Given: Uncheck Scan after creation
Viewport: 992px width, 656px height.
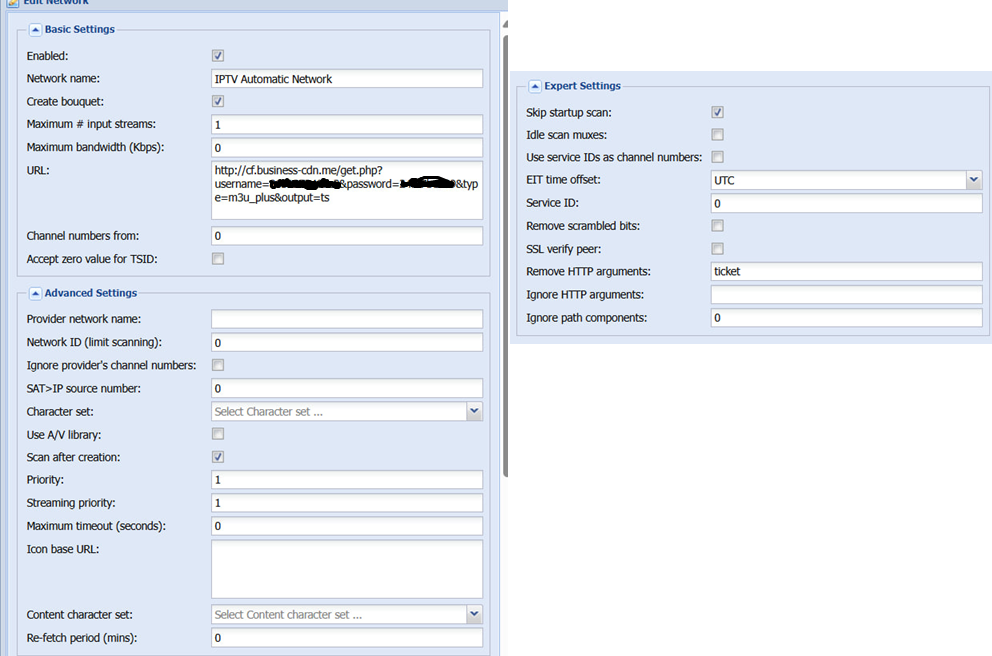Looking at the screenshot, I should 218,457.
